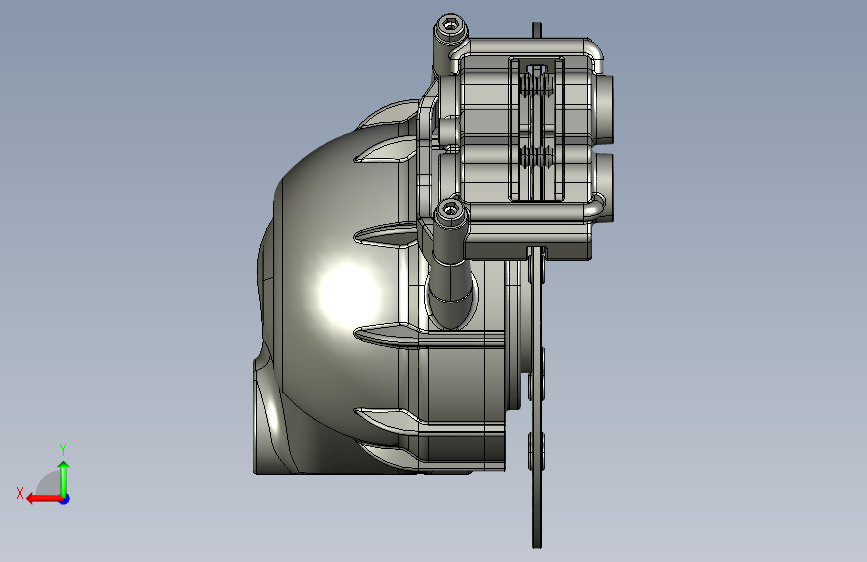Select the grey XY plane quadrant of triad
Screen dimensions: 867x562
(49, 483)
